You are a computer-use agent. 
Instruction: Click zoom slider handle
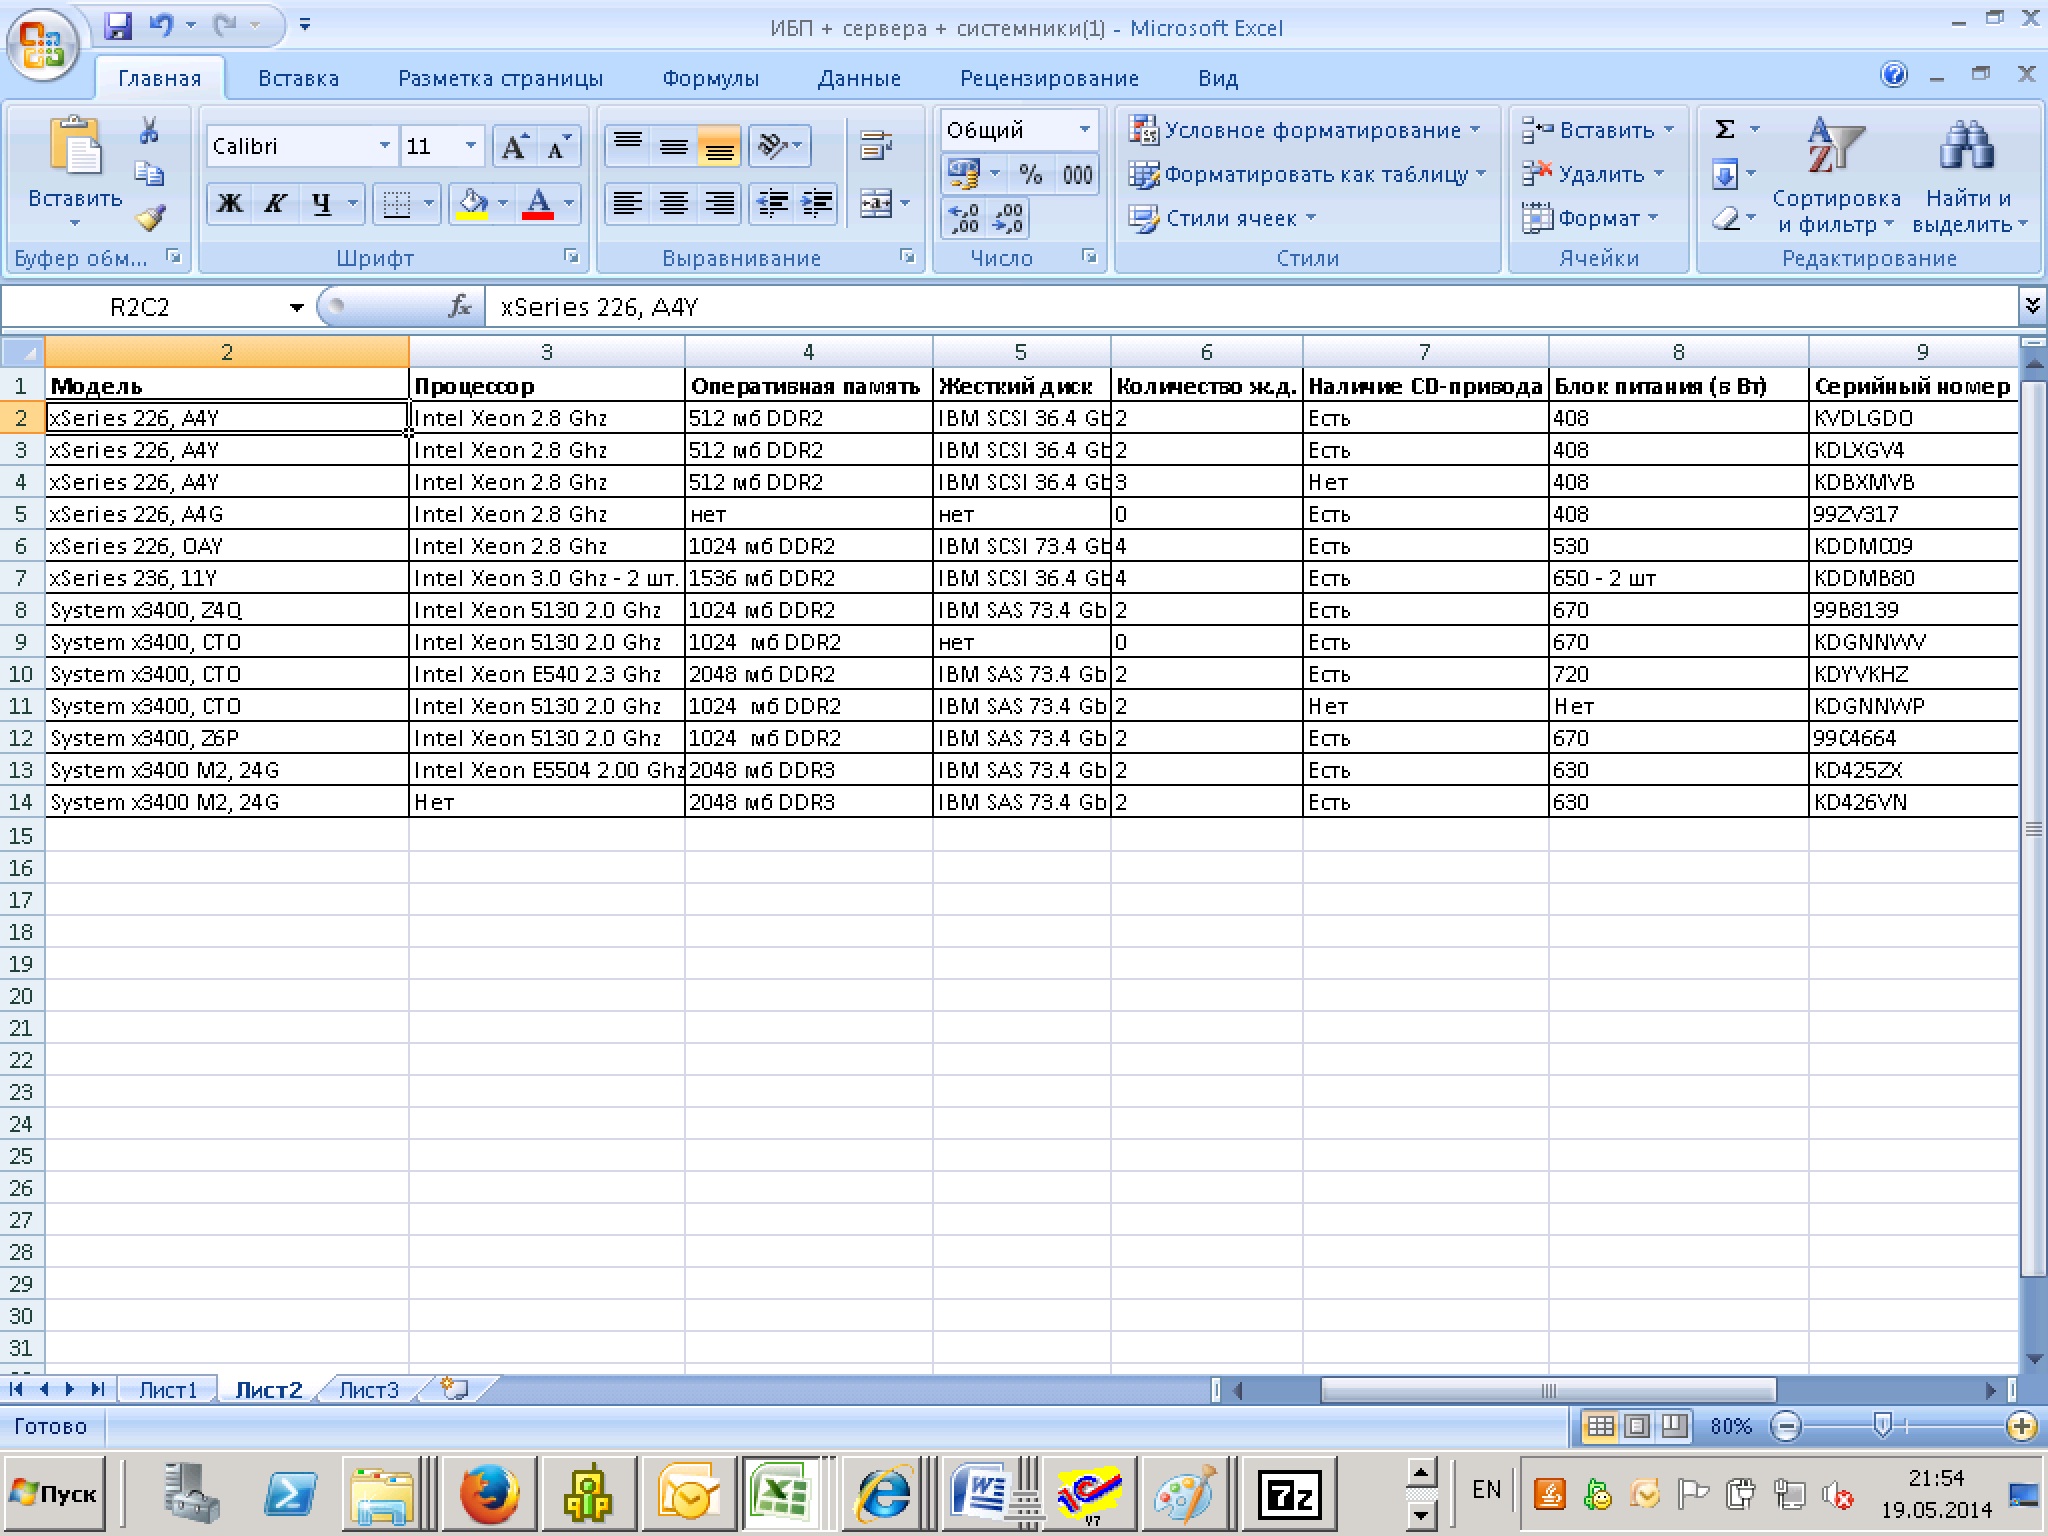click(x=1883, y=1426)
